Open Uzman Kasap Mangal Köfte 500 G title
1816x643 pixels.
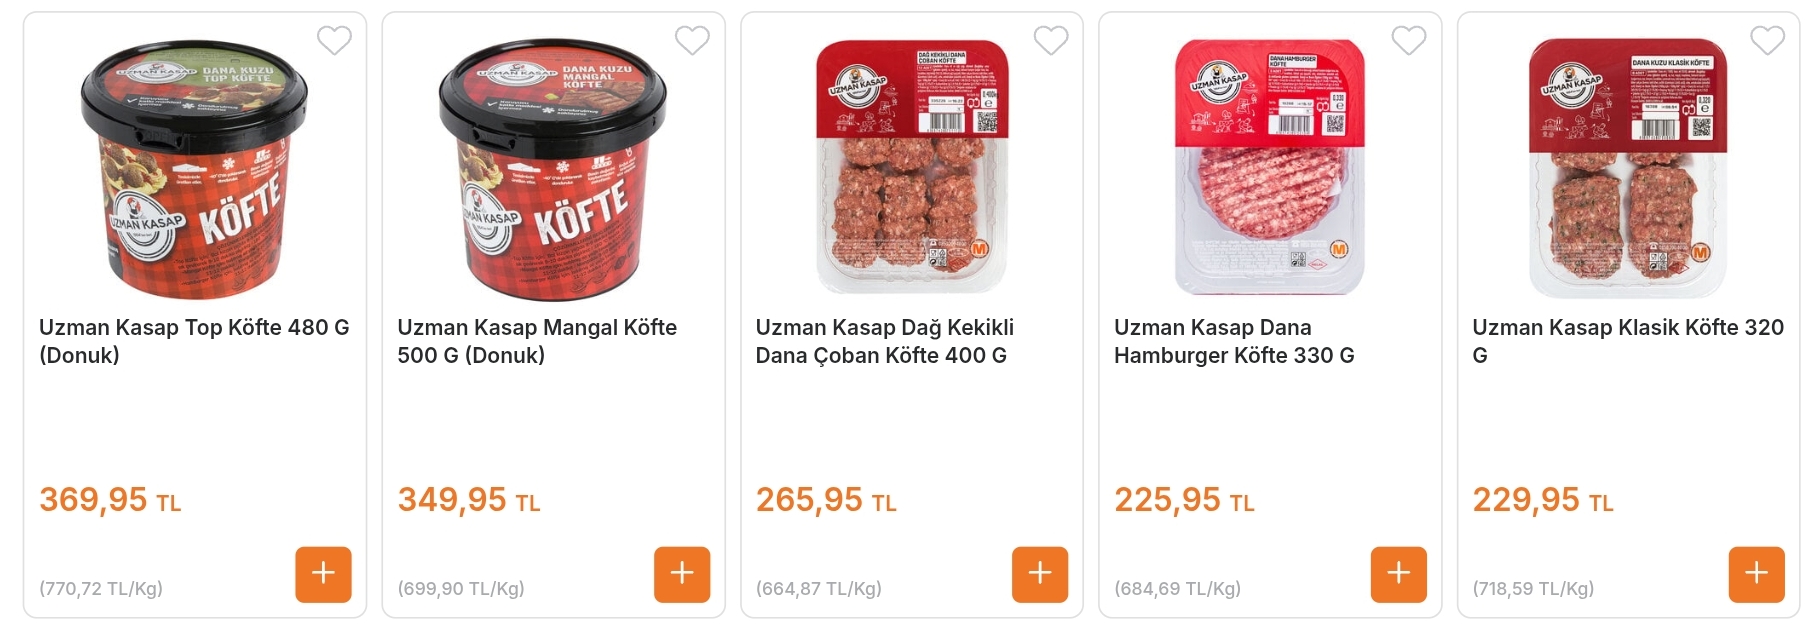[537, 341]
